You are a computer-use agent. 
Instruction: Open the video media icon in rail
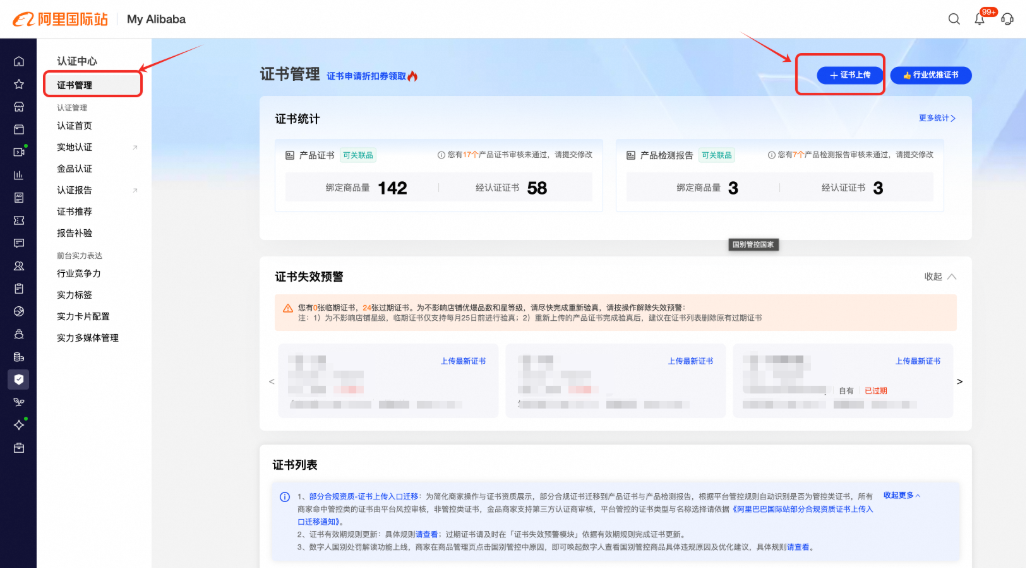coord(19,152)
